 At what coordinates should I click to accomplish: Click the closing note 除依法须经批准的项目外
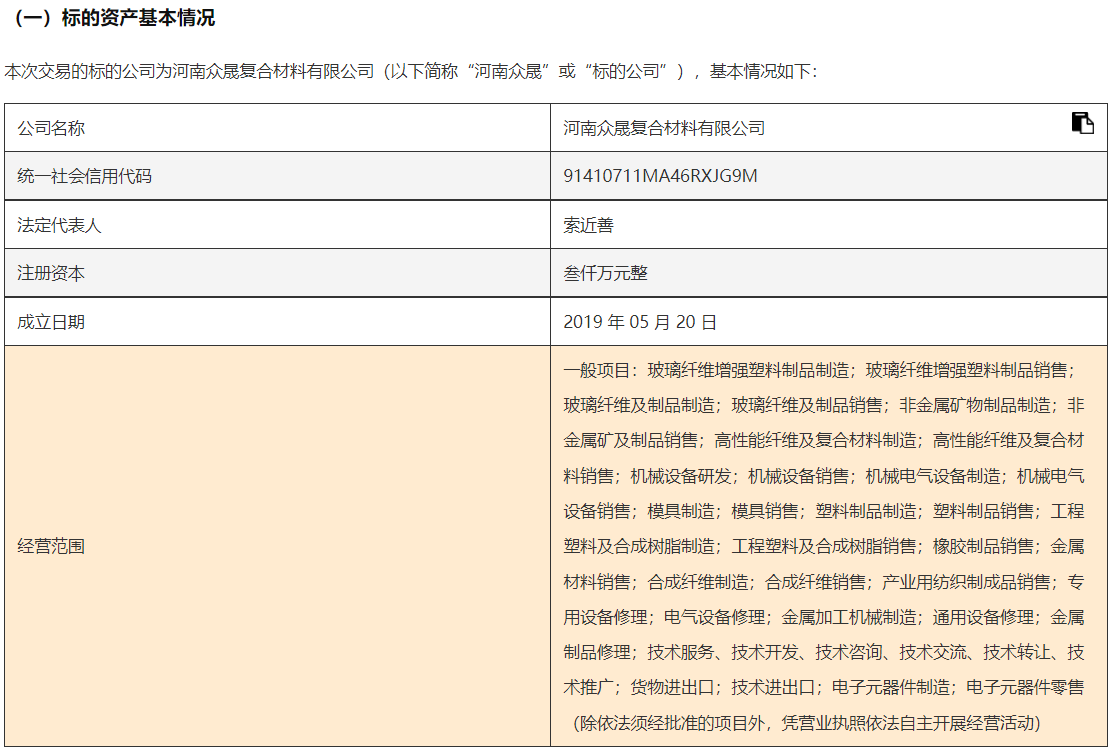click(x=806, y=723)
